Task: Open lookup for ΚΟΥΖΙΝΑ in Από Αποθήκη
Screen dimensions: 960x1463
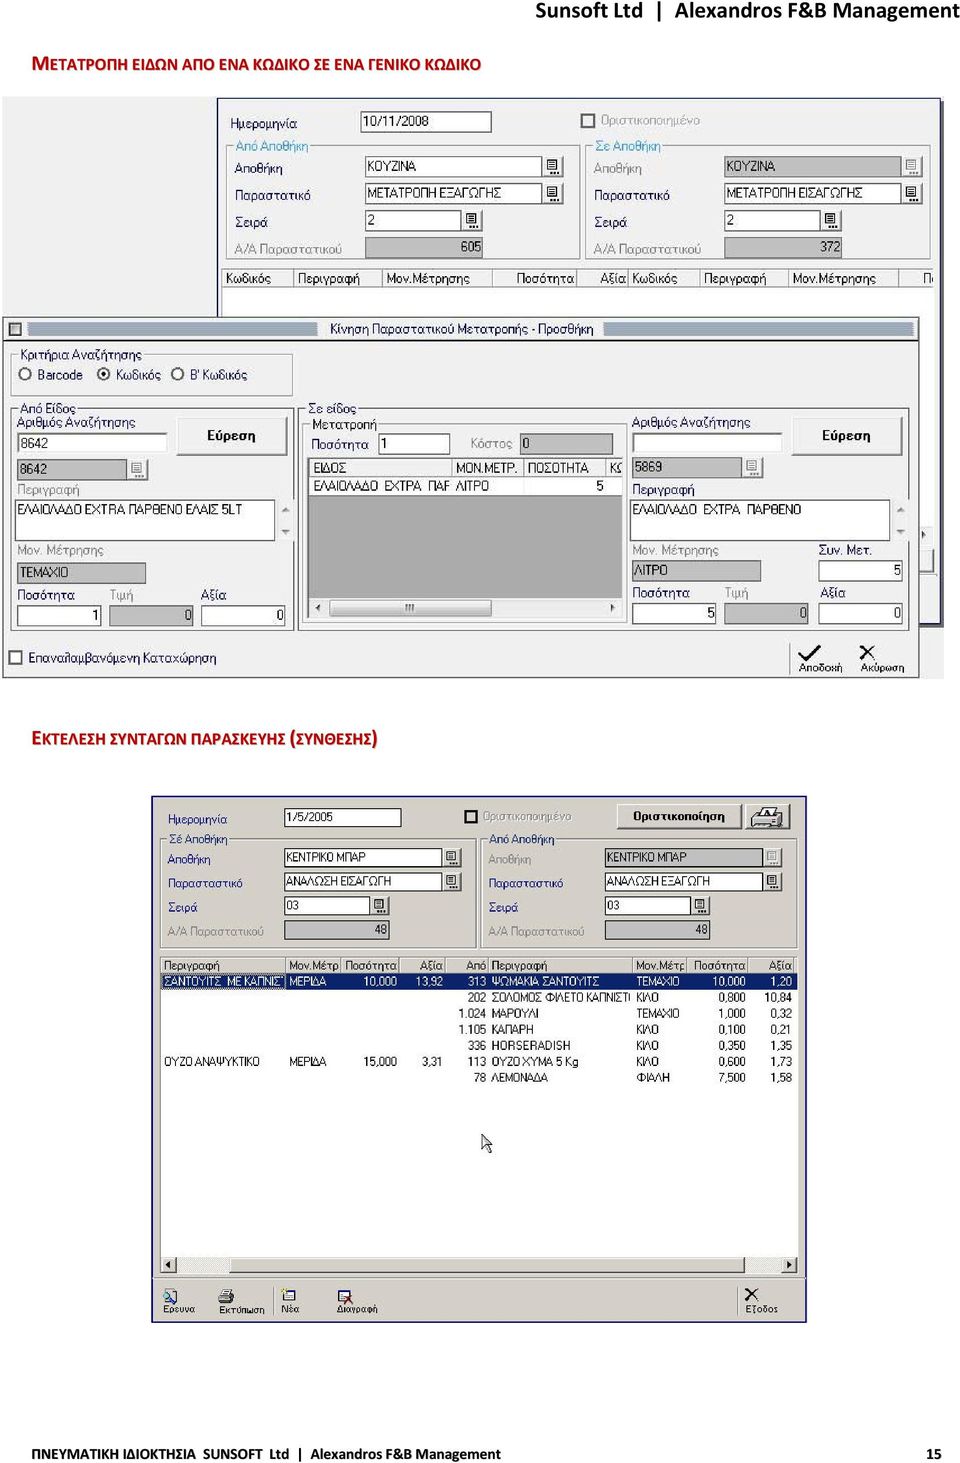Action: [x=553, y=166]
